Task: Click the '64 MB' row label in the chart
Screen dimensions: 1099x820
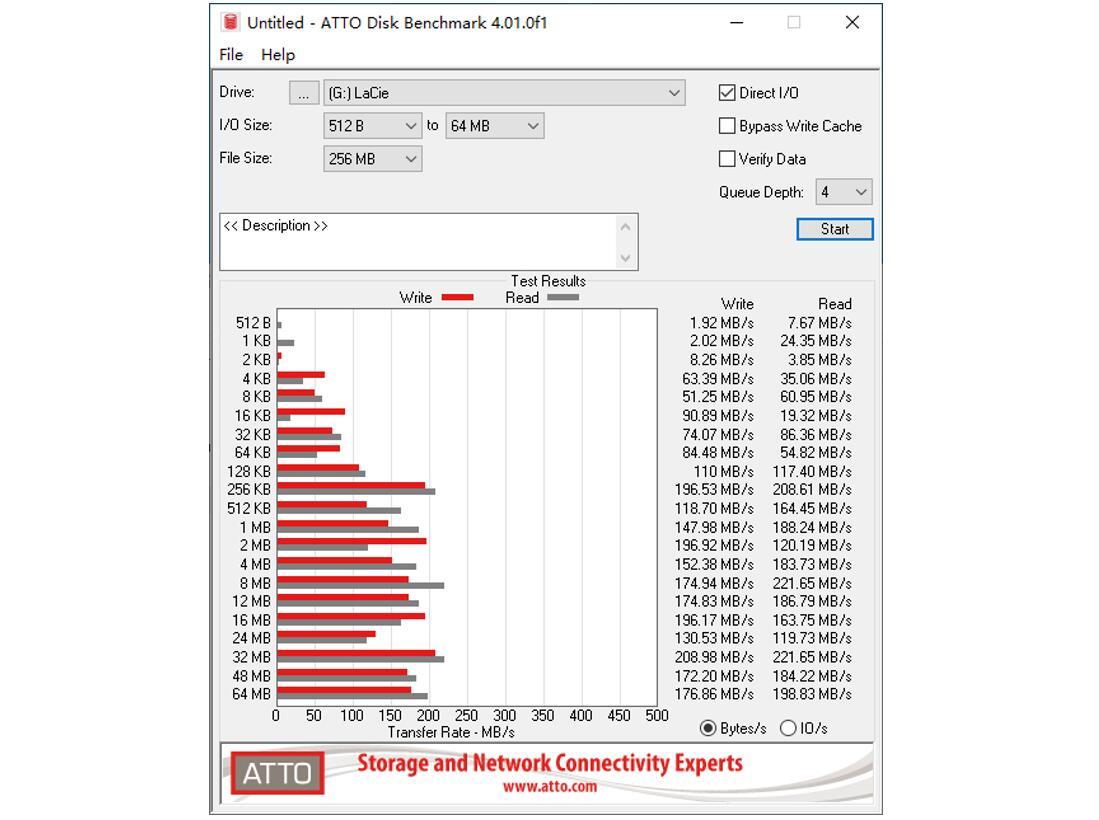Action: 252,695
